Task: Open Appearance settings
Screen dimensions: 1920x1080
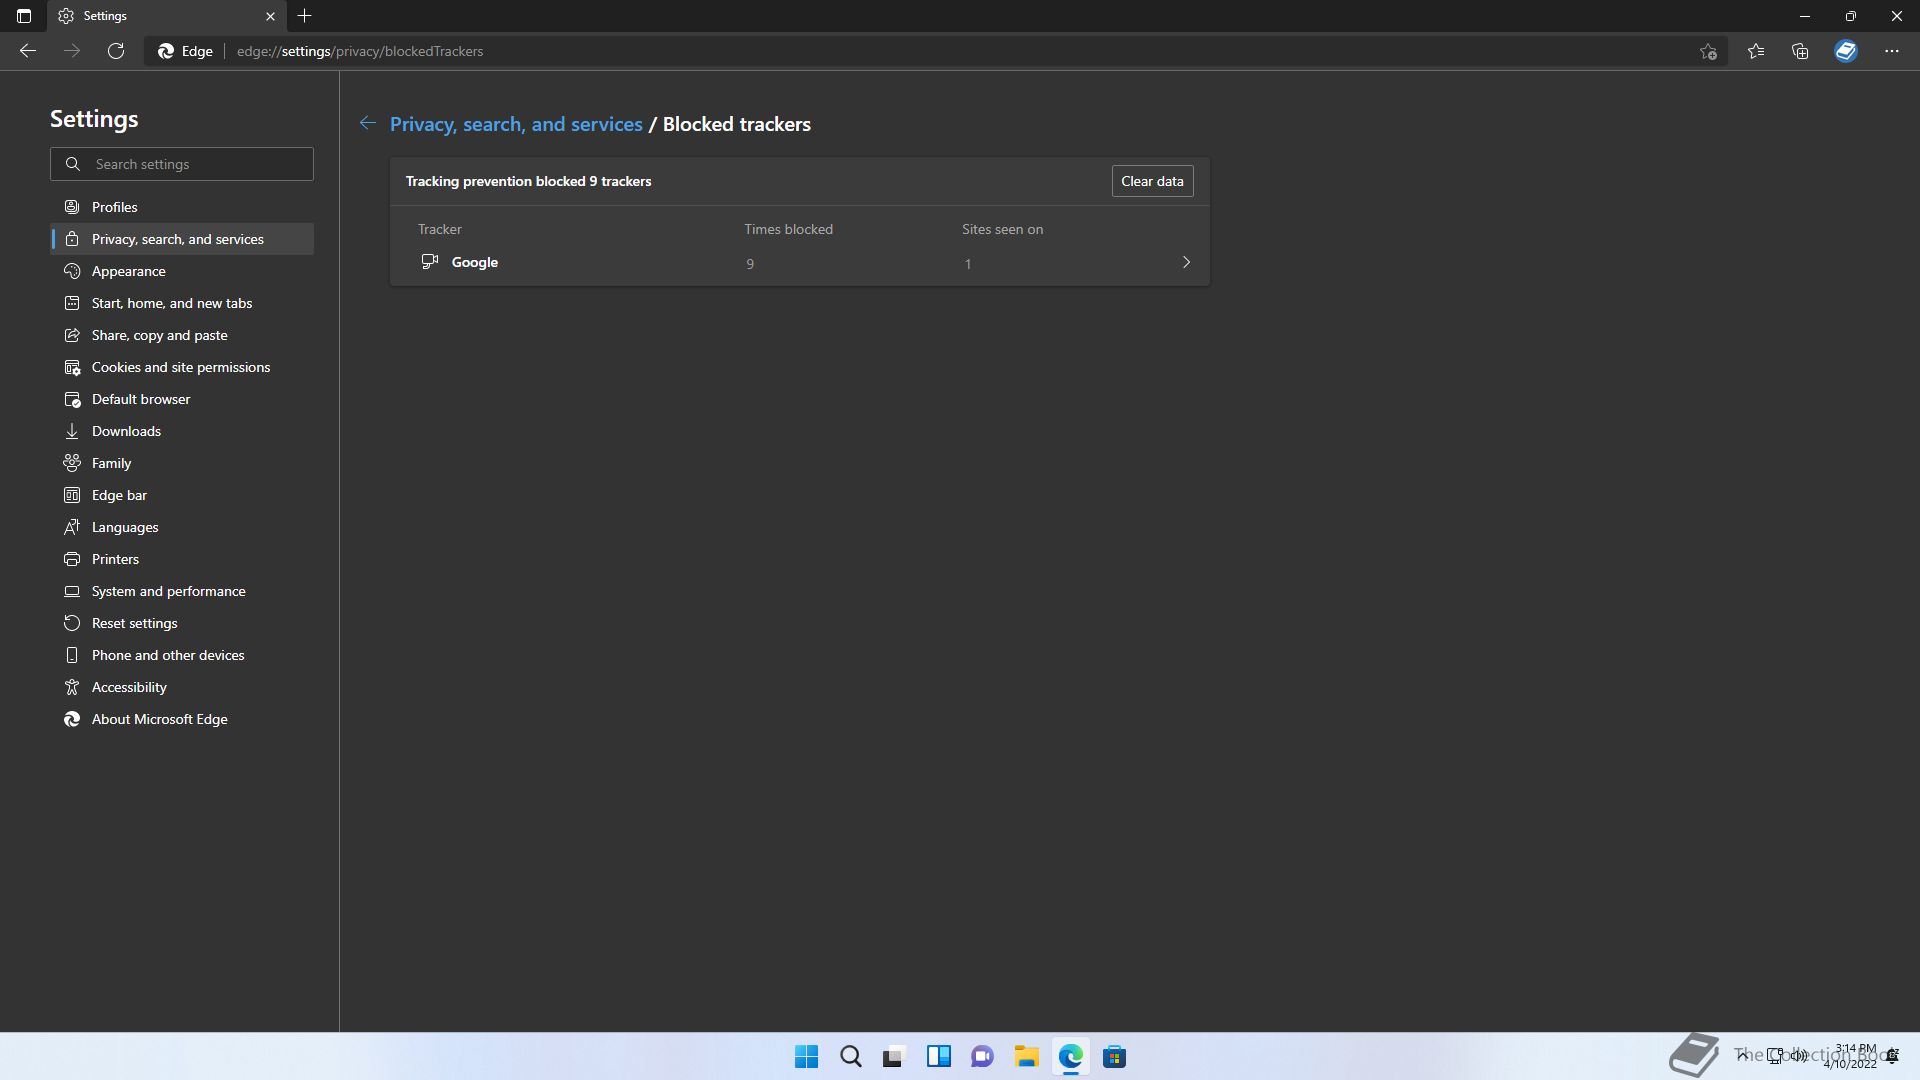Action: [182, 271]
